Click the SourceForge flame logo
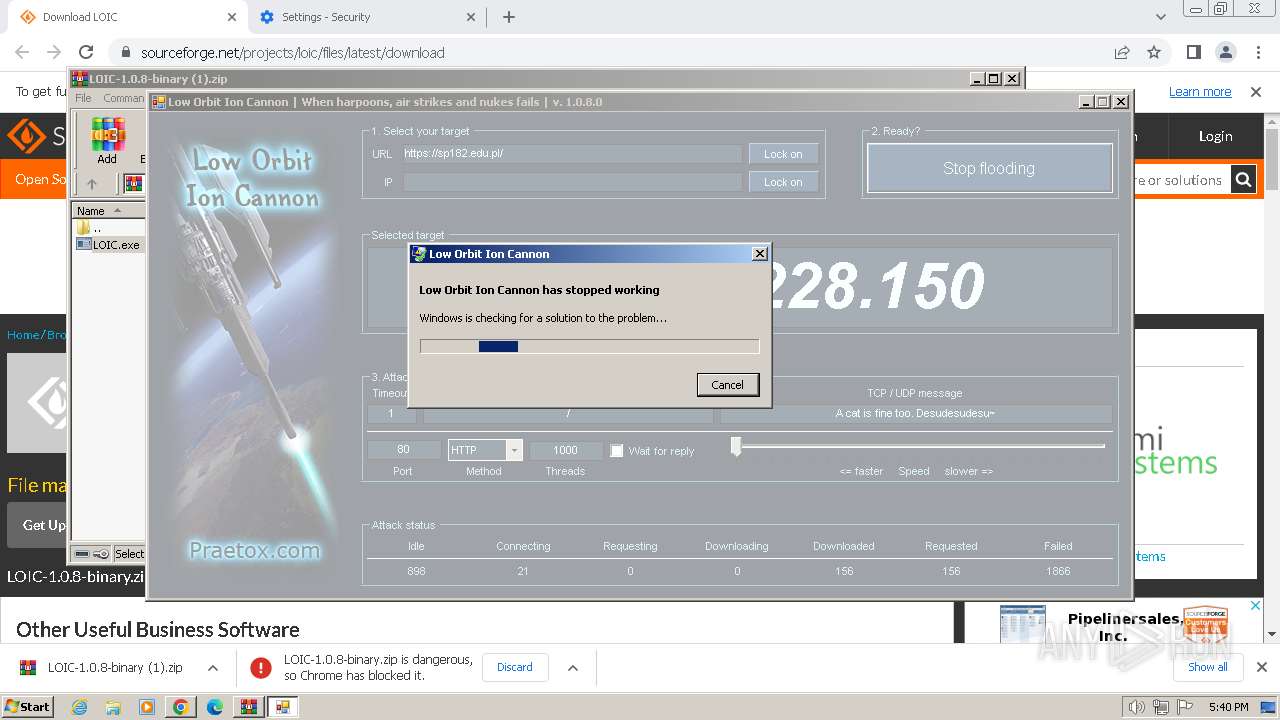The image size is (1280, 720). (x=26, y=136)
